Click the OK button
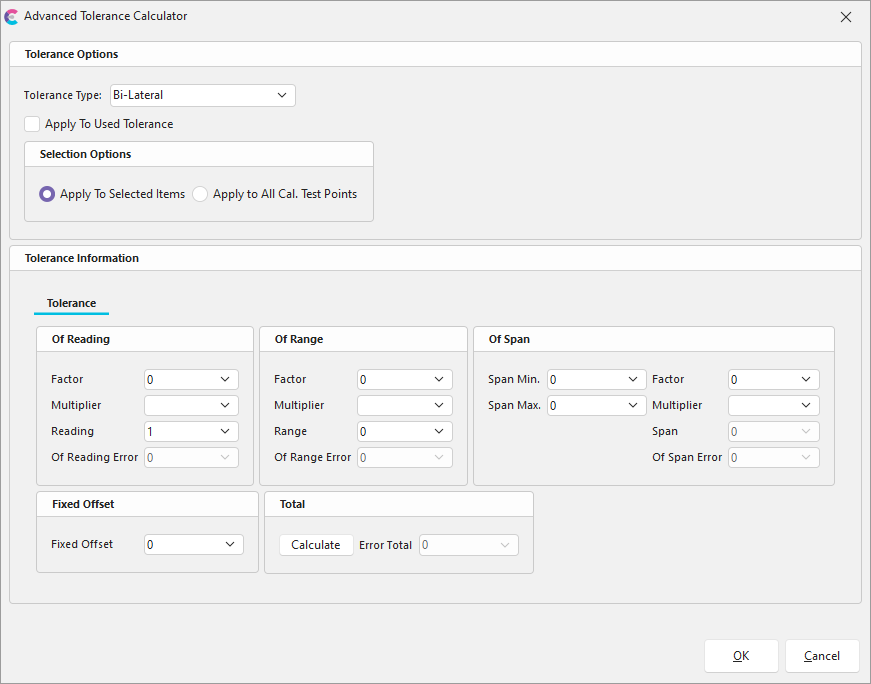Screen dimensions: 871x684 click(x=741, y=656)
